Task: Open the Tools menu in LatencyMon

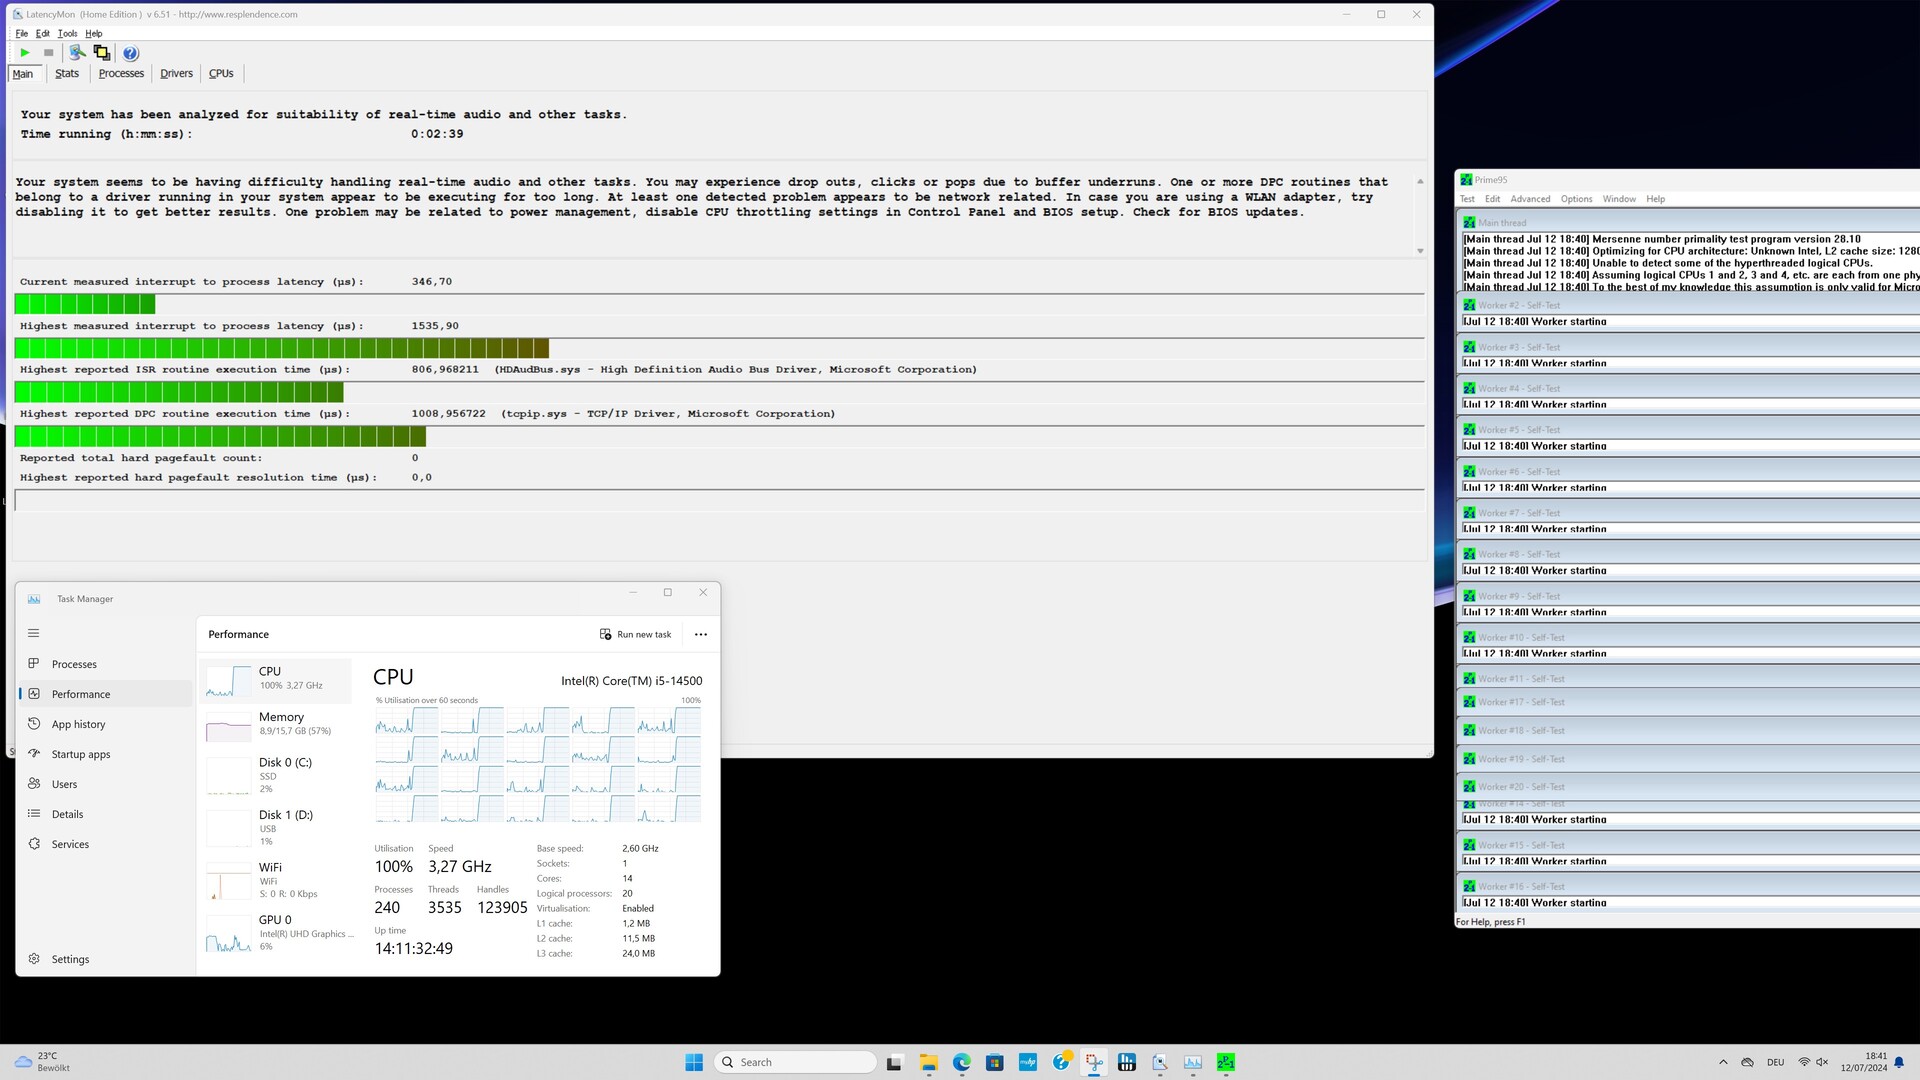Action: coord(67,33)
